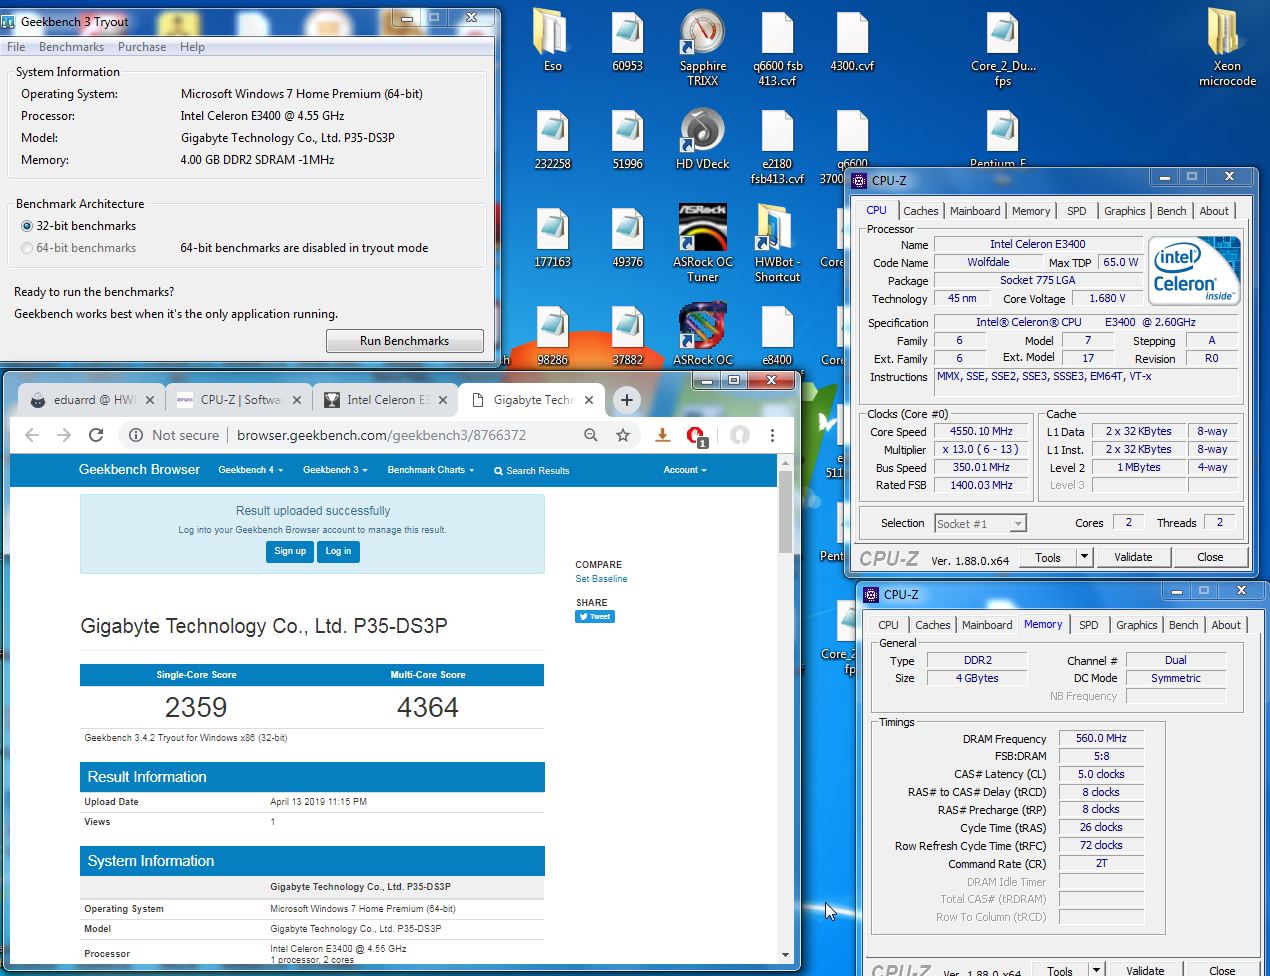Click Set Baseline link
Viewport: 1270px width, 976px height.
pyautogui.click(x=601, y=579)
